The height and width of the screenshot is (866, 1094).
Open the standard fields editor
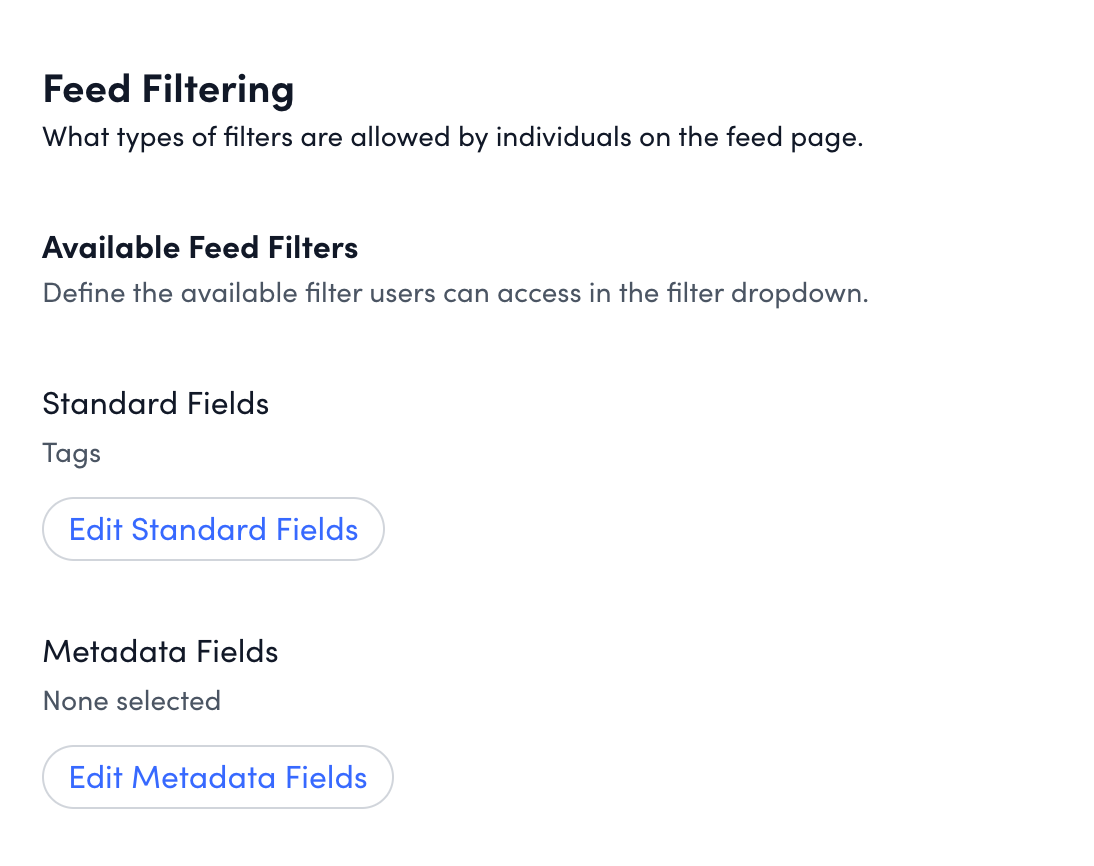213,529
